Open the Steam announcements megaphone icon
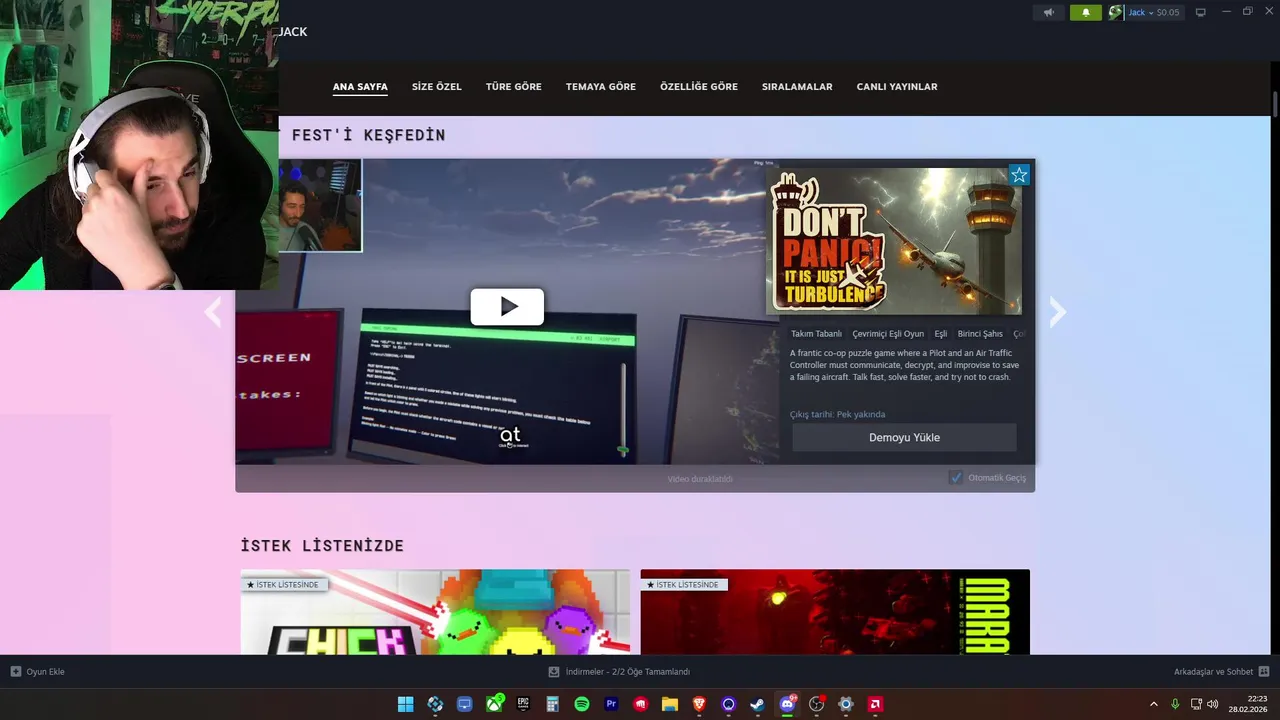The image size is (1280, 720). (x=1048, y=13)
